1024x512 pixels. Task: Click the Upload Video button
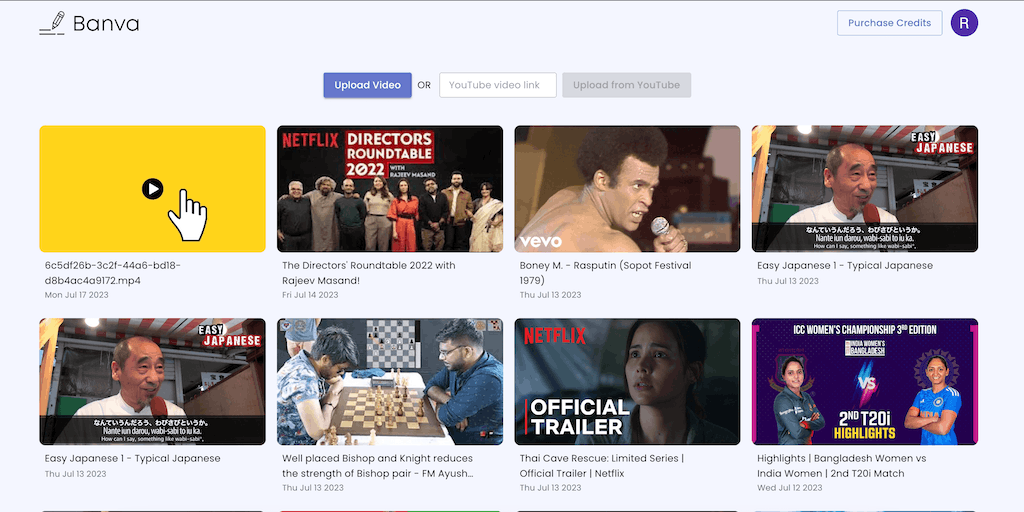tap(368, 85)
